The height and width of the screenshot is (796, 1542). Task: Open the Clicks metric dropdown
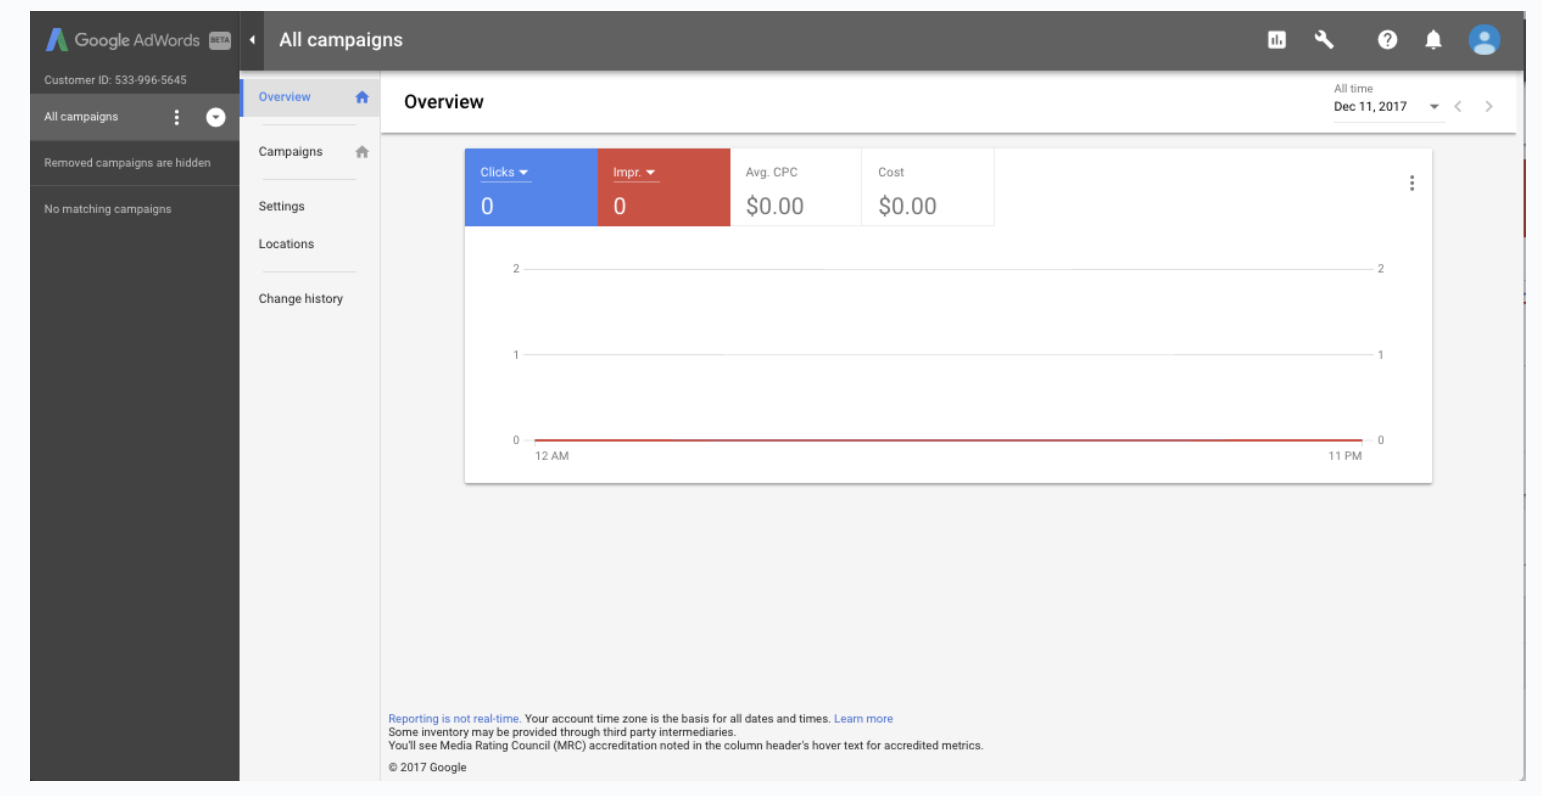click(x=504, y=173)
